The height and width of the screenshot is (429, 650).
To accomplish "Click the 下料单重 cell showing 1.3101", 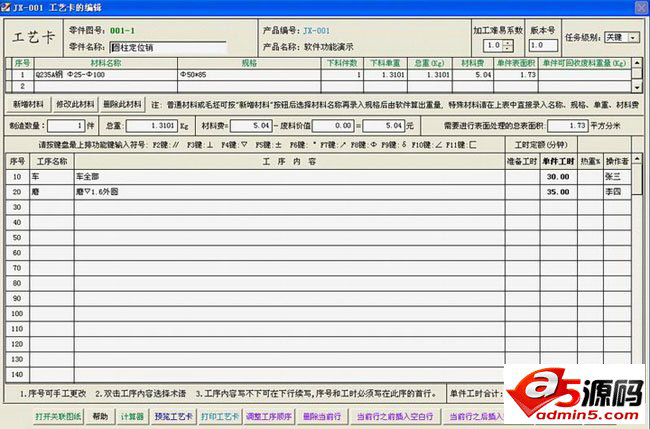I will click(385, 75).
